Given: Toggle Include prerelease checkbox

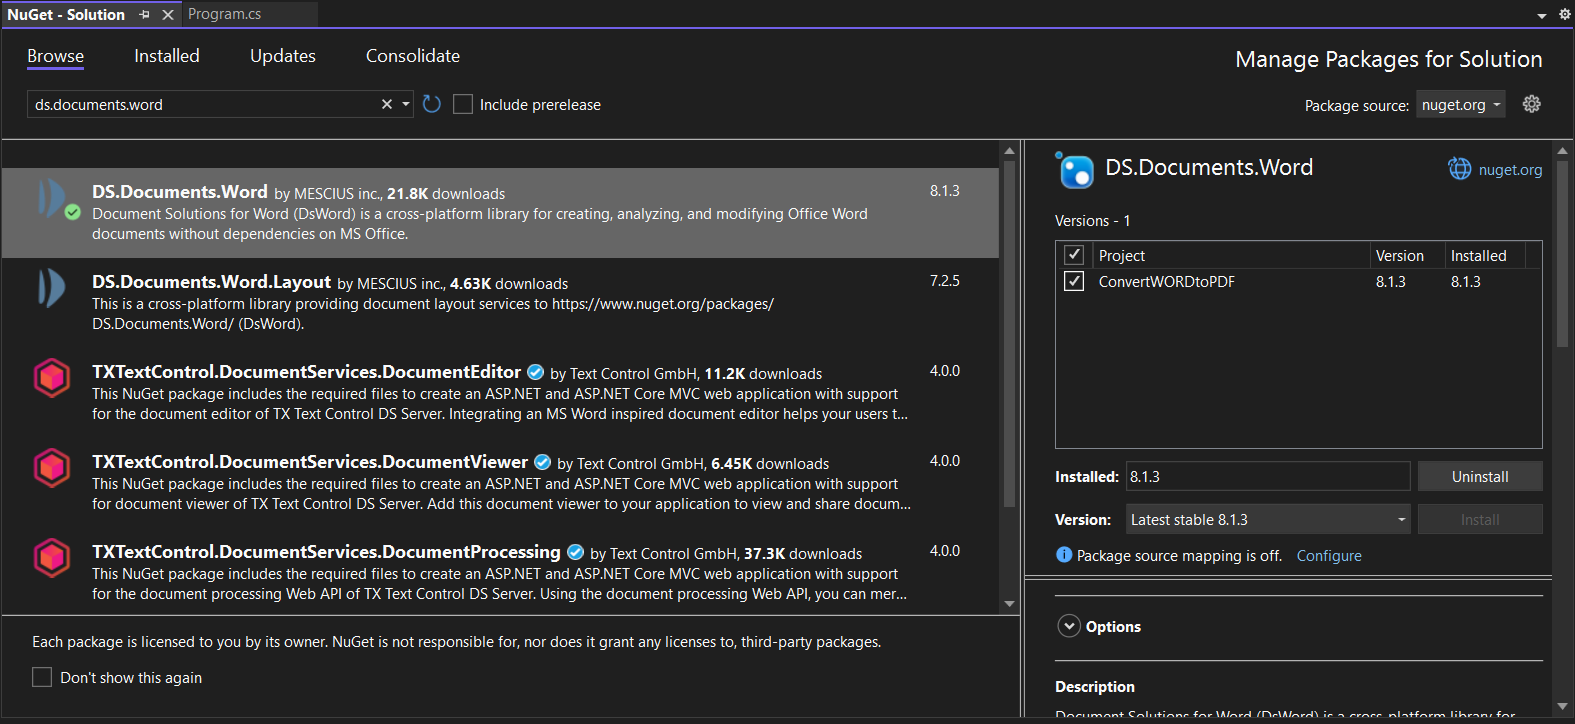Looking at the screenshot, I should [462, 104].
